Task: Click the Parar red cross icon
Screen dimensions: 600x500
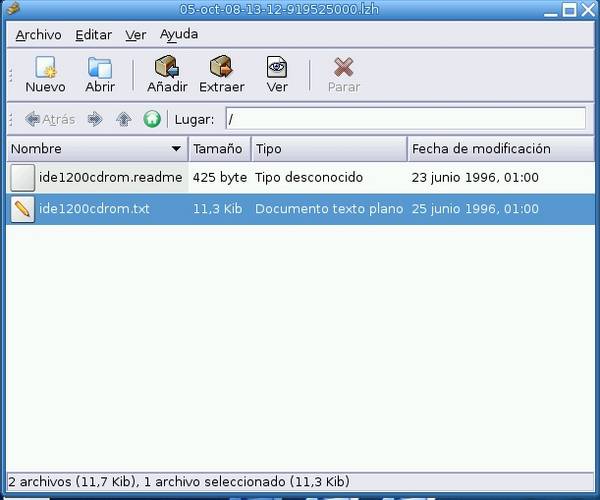Action: tap(343, 67)
